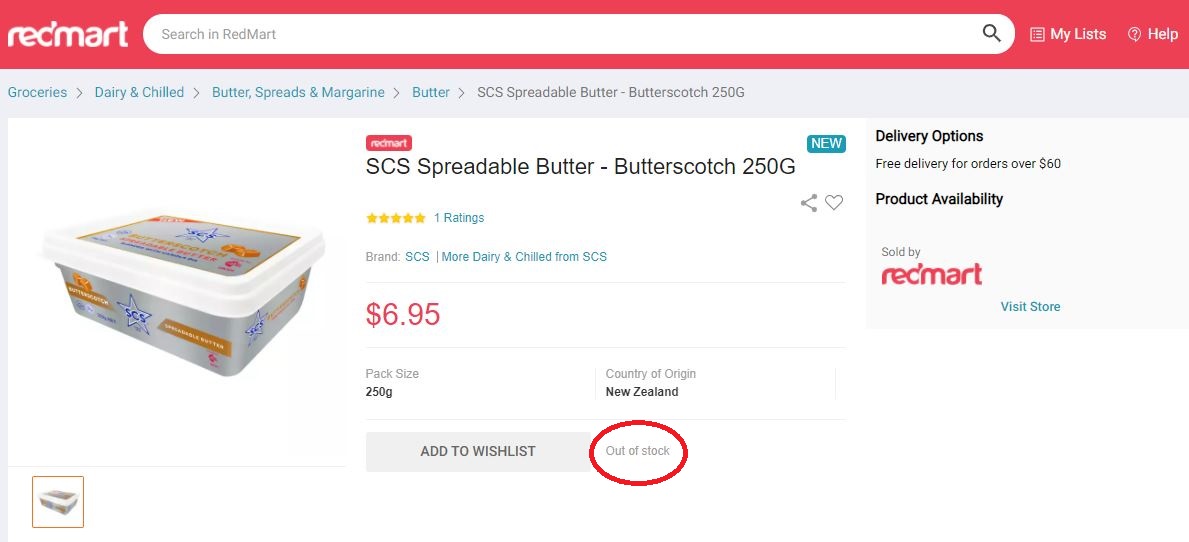Select the product image thumbnail
Image resolution: width=1189 pixels, height=542 pixels.
(58, 501)
